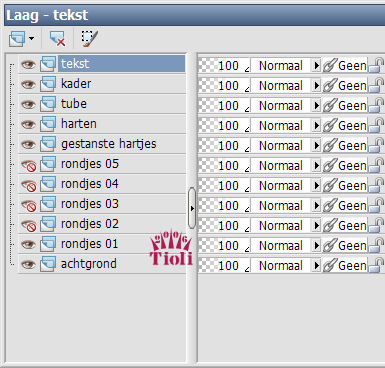This screenshot has width=385, height=368.
Task: Open the blend mode dropdown for gestanste hartjes
Action: coord(316,145)
